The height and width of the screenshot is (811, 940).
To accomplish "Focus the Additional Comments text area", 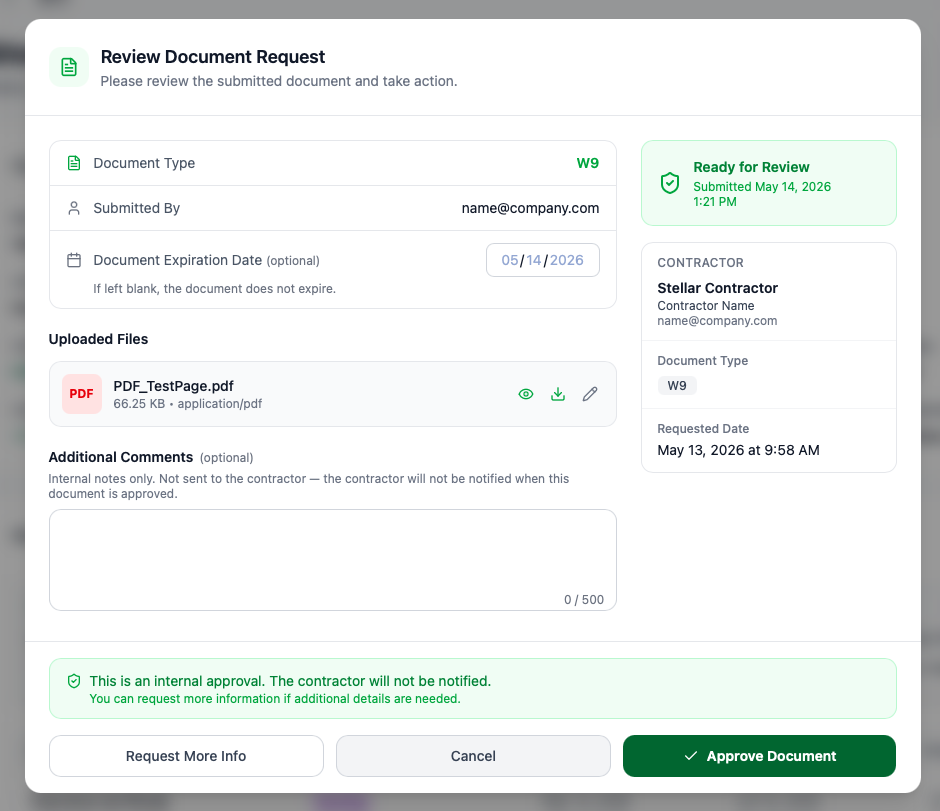I will coord(333,560).
